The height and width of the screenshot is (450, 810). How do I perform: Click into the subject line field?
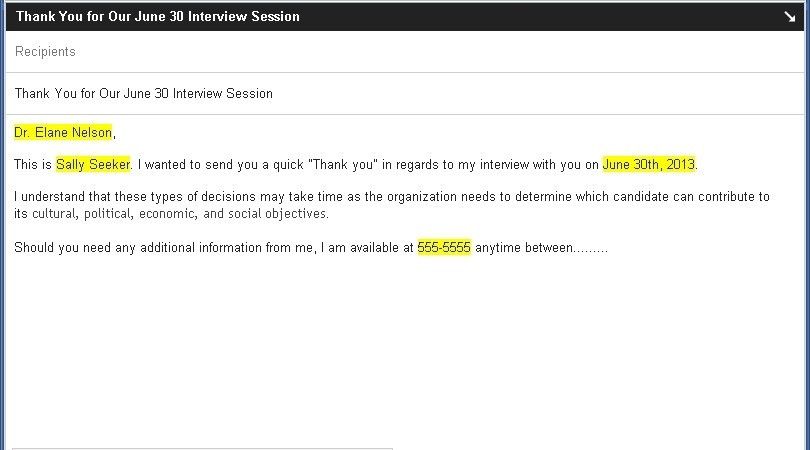pyautogui.click(x=404, y=94)
